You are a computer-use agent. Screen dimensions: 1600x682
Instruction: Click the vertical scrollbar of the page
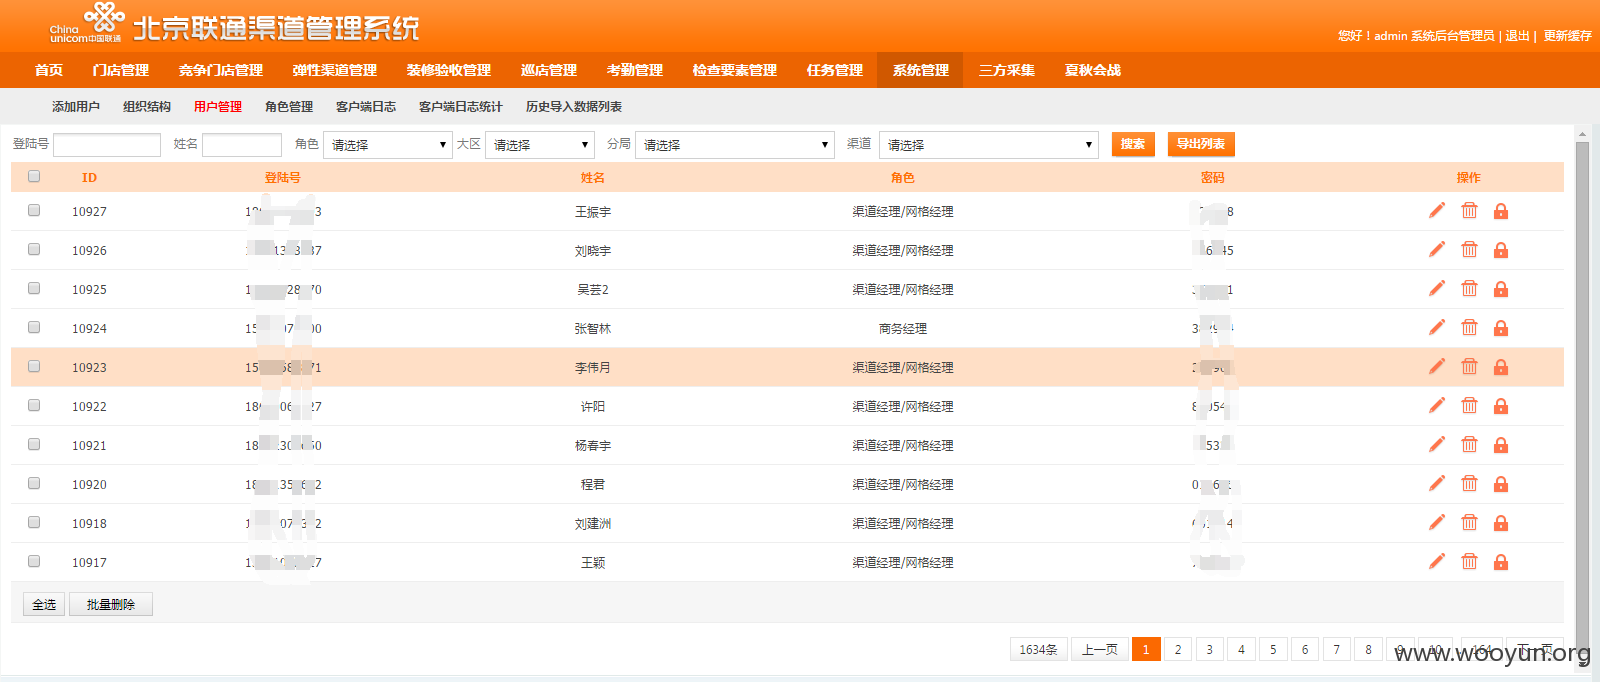pos(1582,400)
